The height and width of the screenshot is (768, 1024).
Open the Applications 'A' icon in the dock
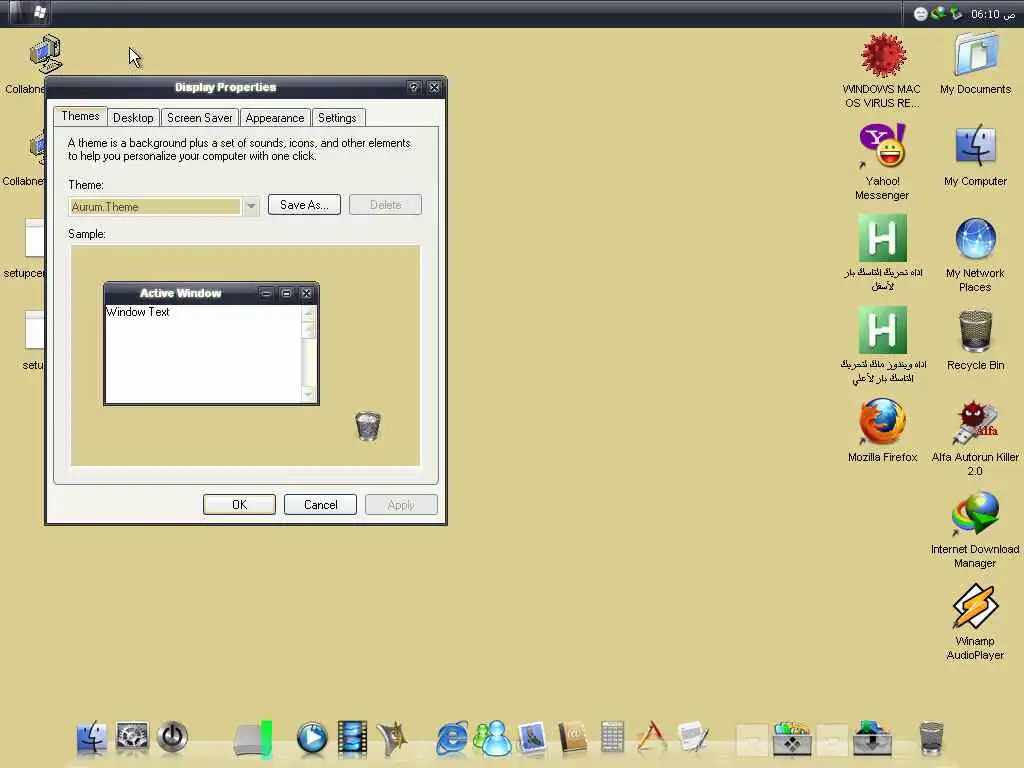[x=652, y=738]
